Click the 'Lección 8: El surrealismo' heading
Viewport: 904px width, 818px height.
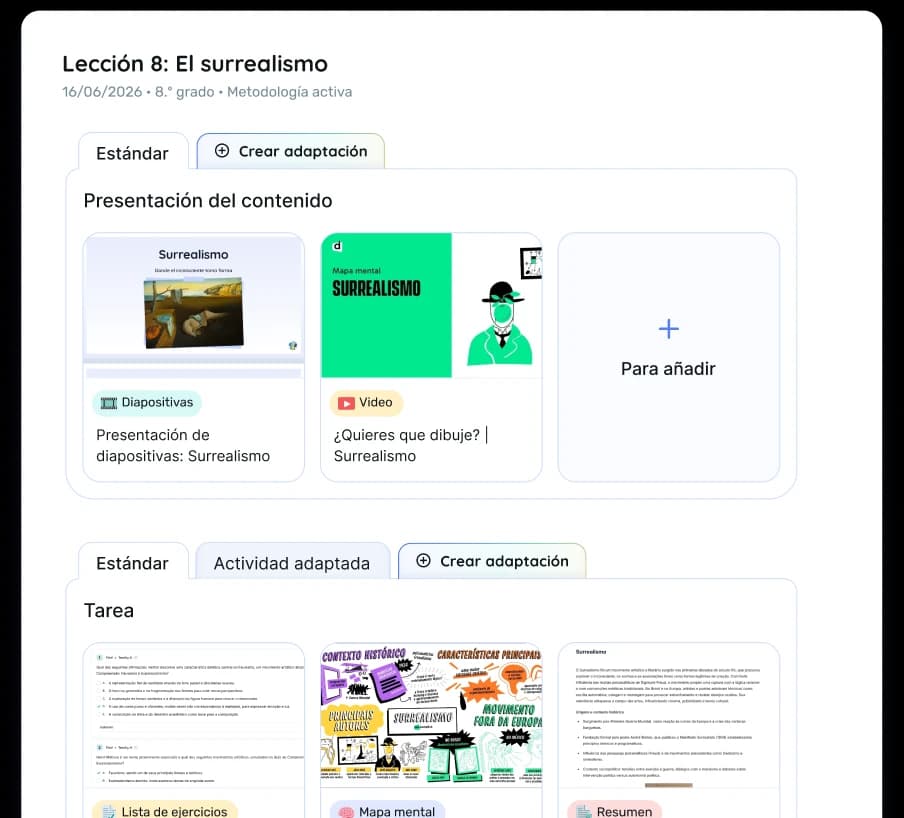click(195, 64)
